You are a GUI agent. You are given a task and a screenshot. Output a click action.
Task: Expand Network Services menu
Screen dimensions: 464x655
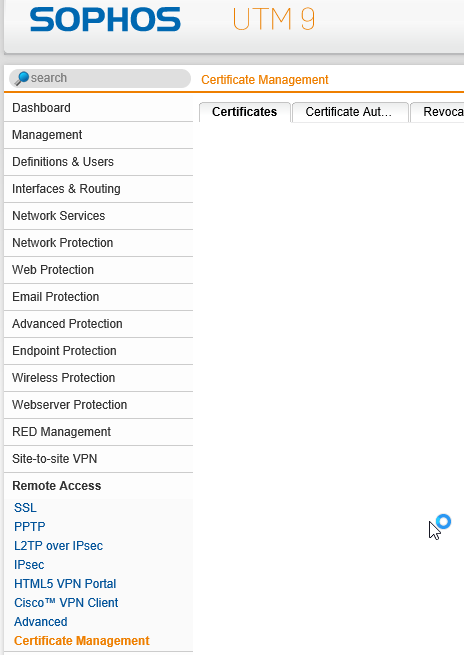pyautogui.click(x=99, y=216)
